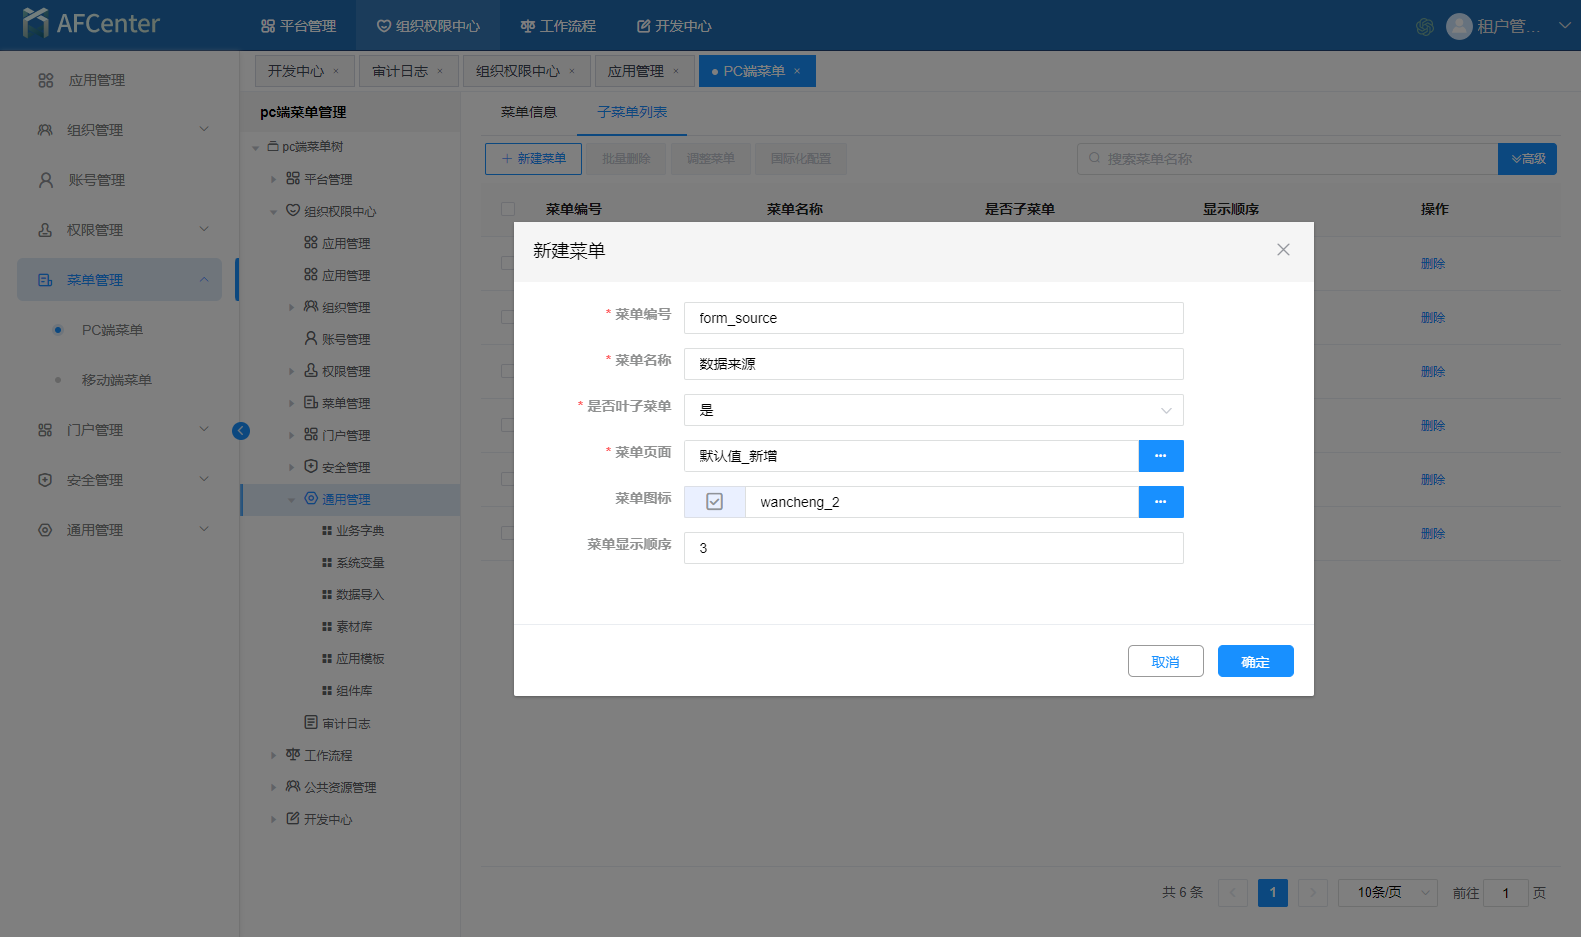
Task: Click the menu icon picker ellipsis button
Action: [1160, 502]
